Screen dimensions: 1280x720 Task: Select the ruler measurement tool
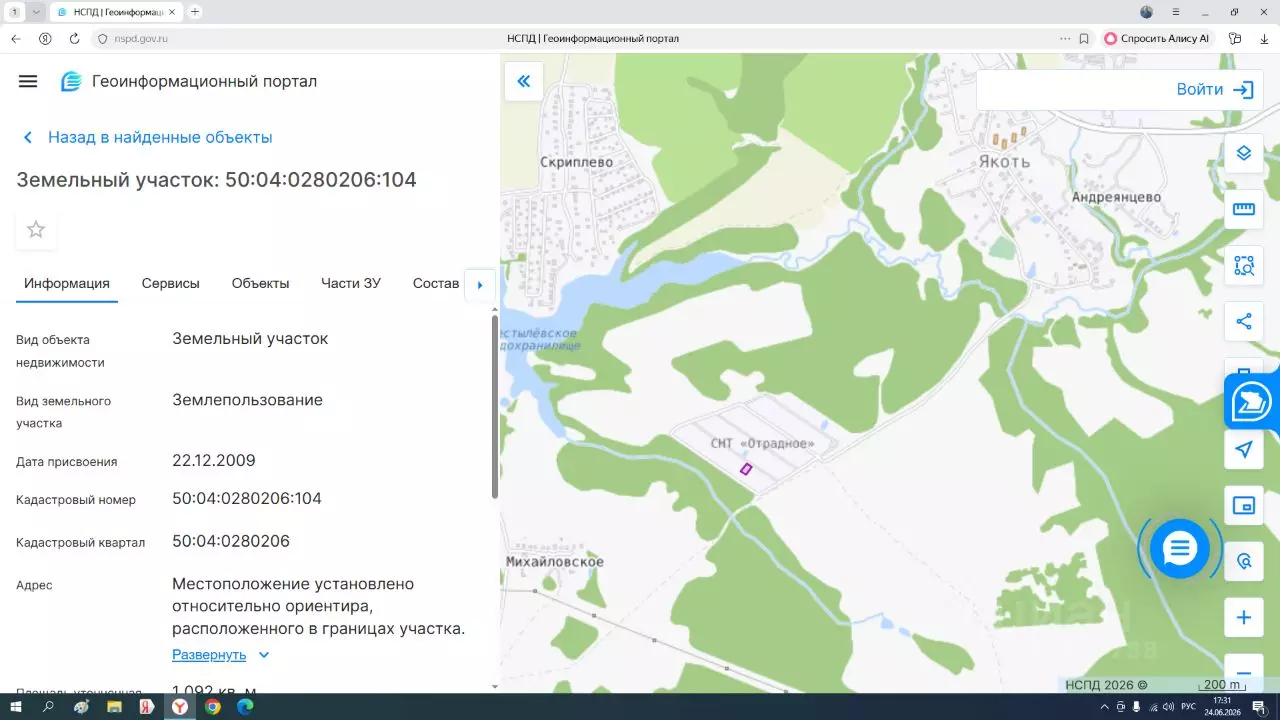click(x=1244, y=209)
